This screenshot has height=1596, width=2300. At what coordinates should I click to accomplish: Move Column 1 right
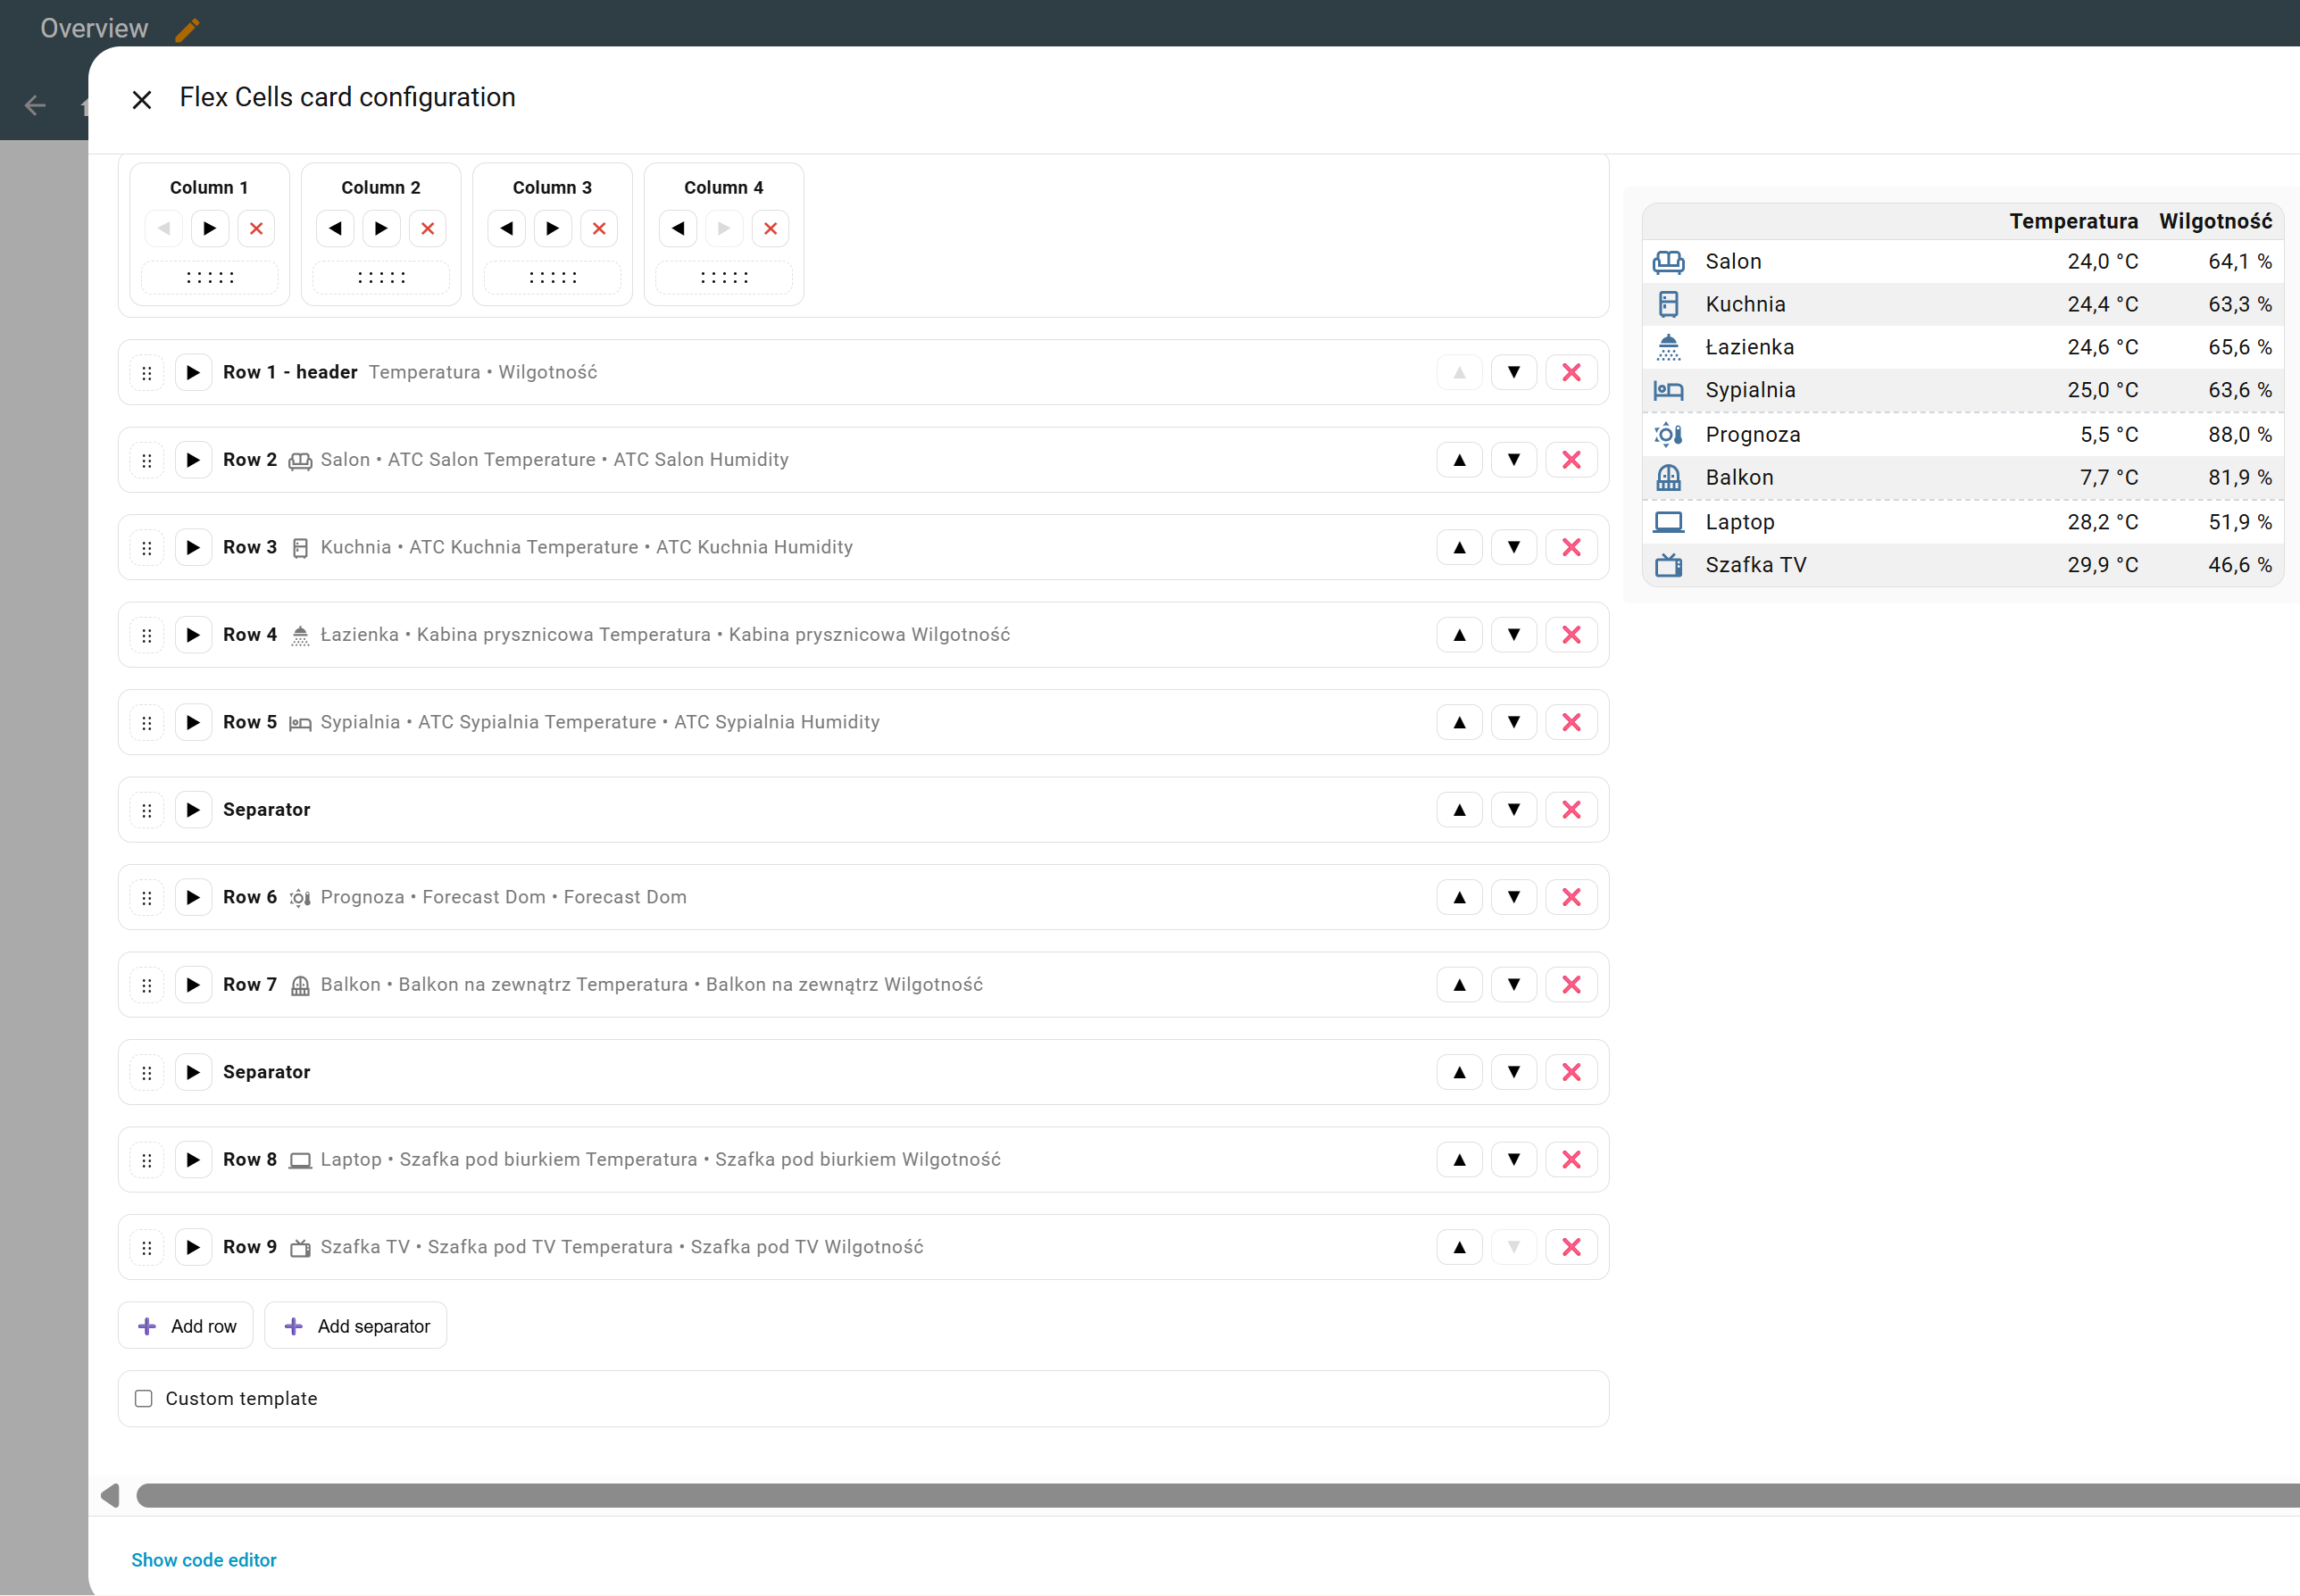point(209,229)
